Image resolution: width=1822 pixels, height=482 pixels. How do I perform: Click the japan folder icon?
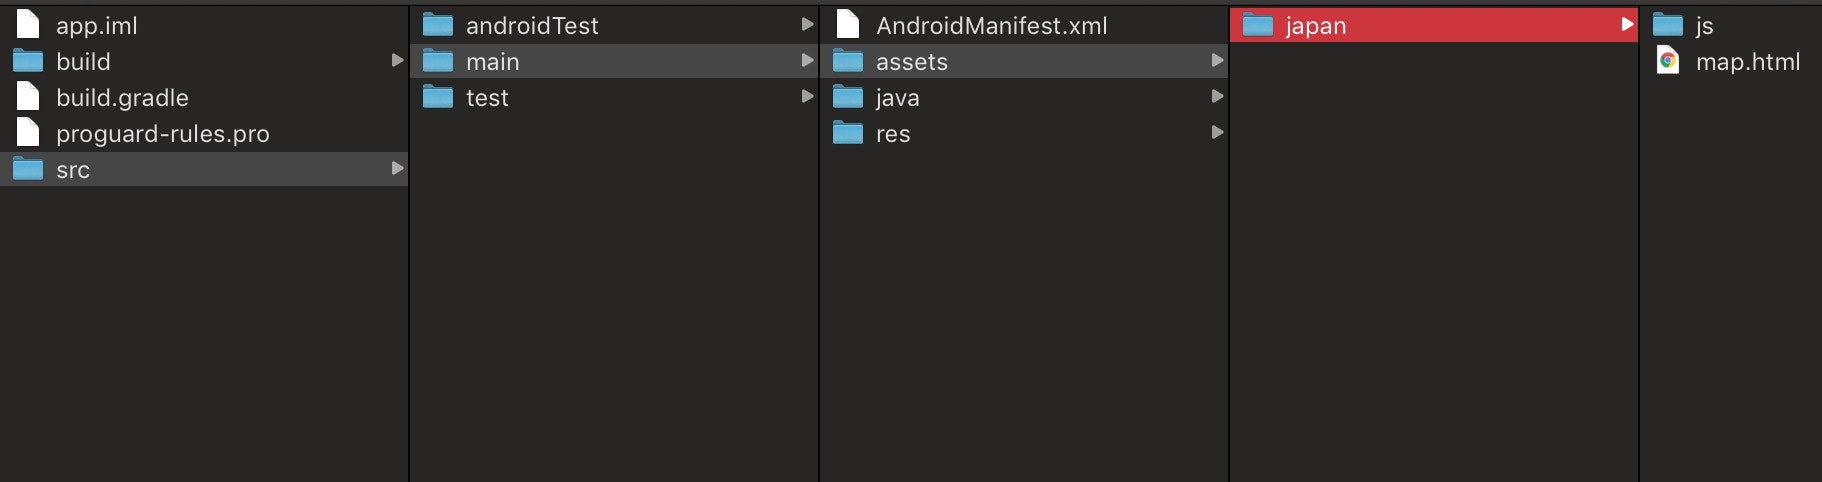click(1258, 25)
